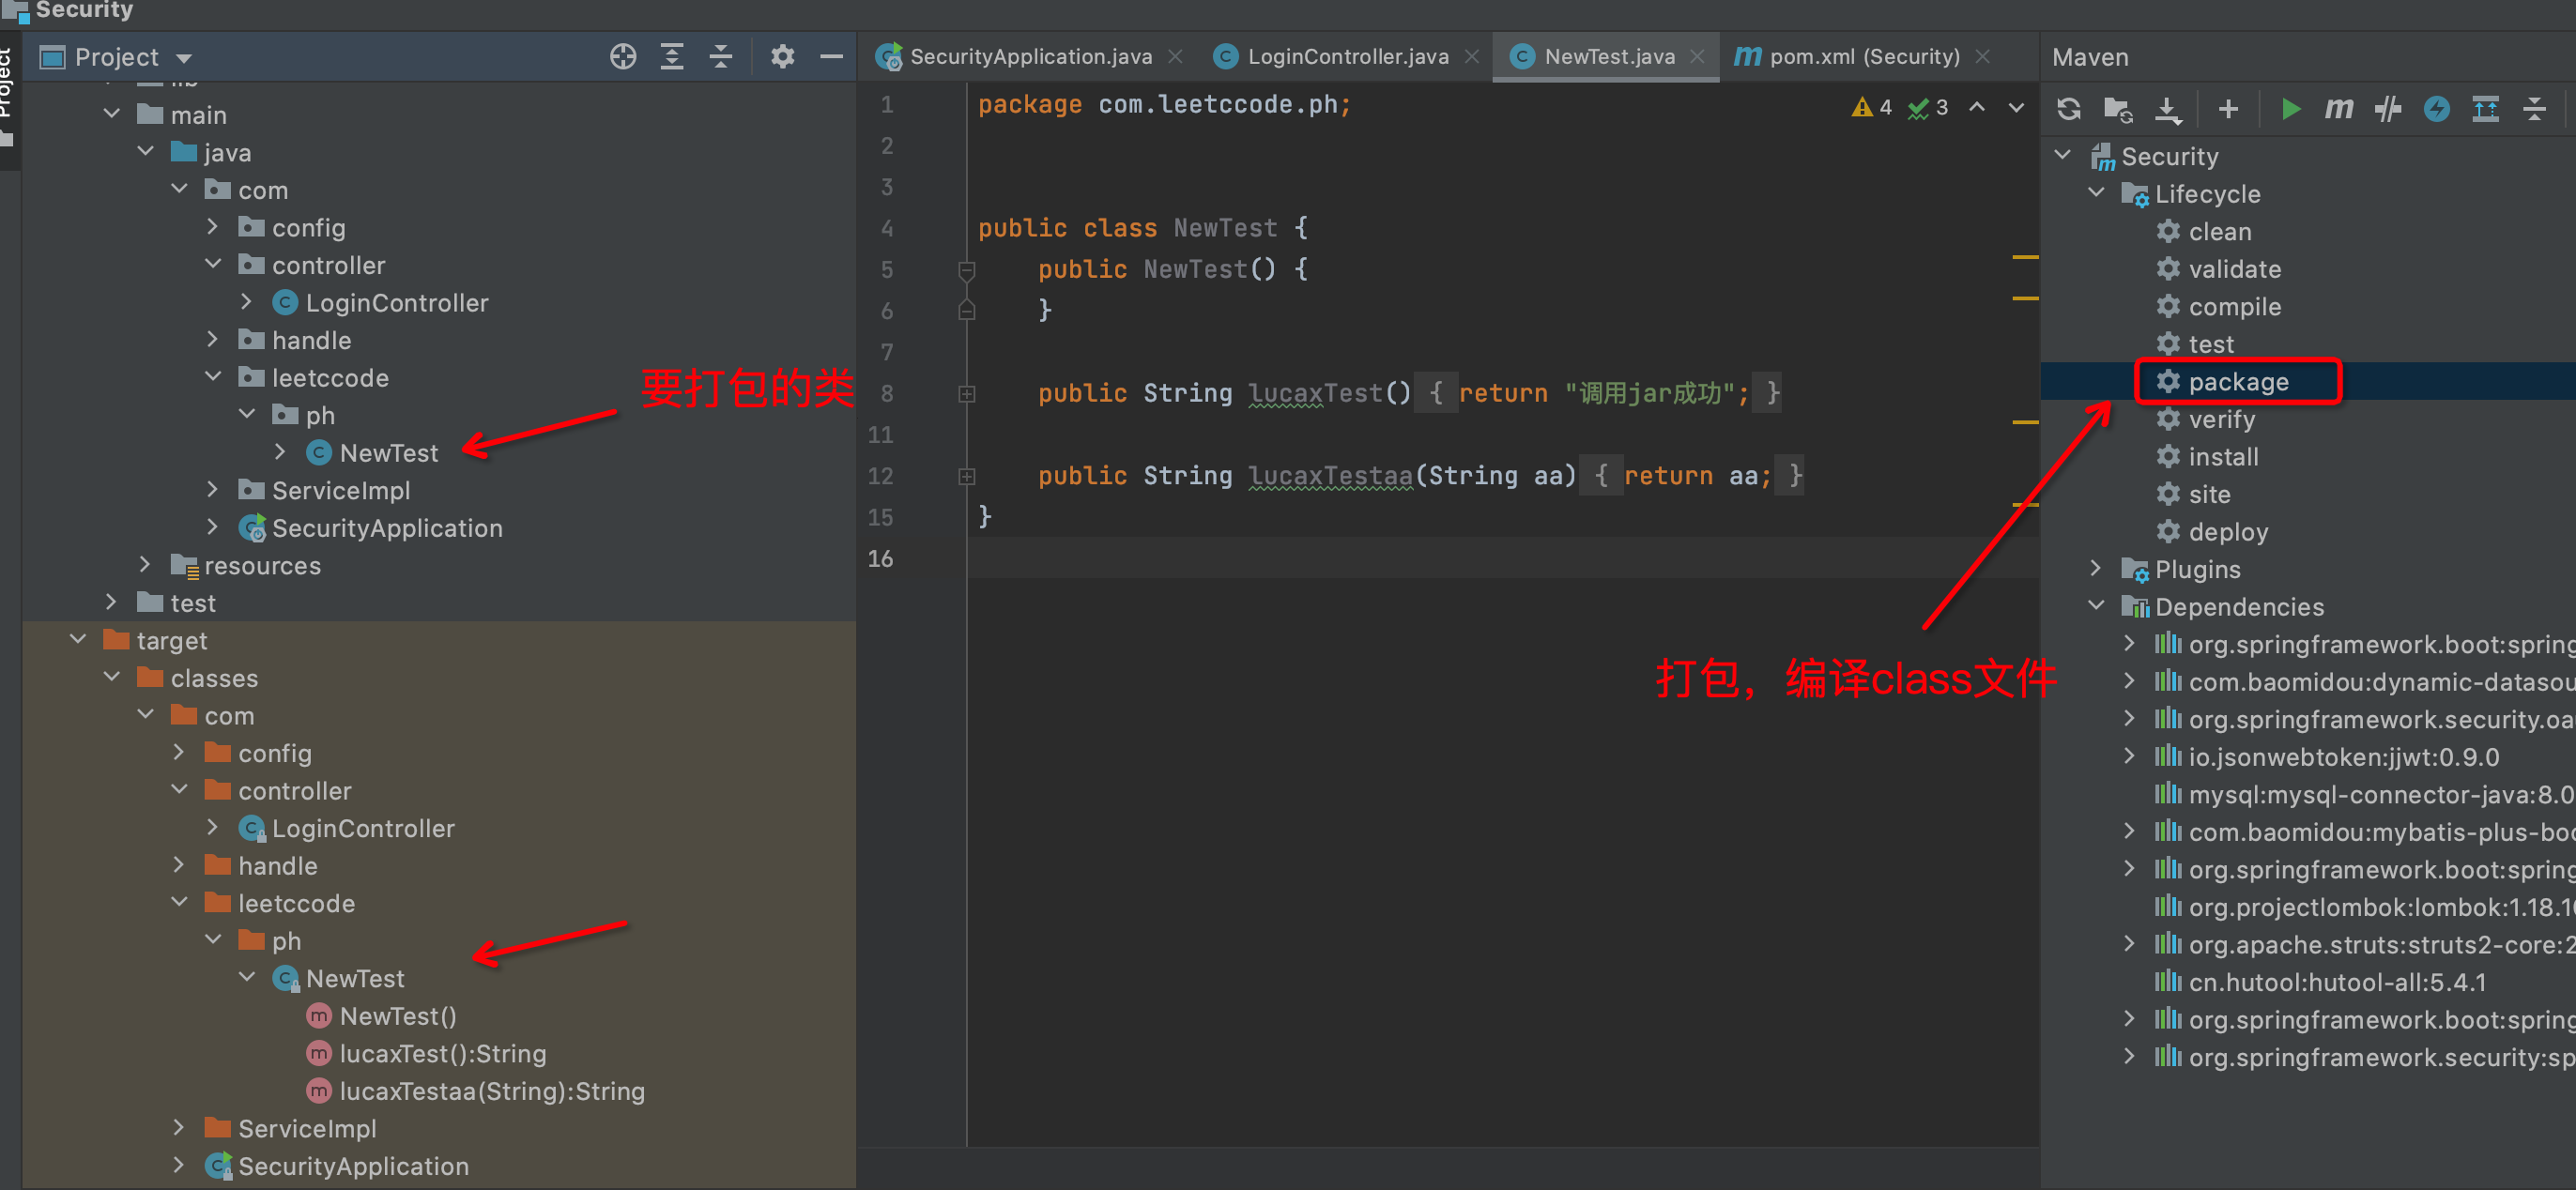The width and height of the screenshot is (2576, 1190).
Task: Select the install lifecycle goal
Action: [2222, 457]
